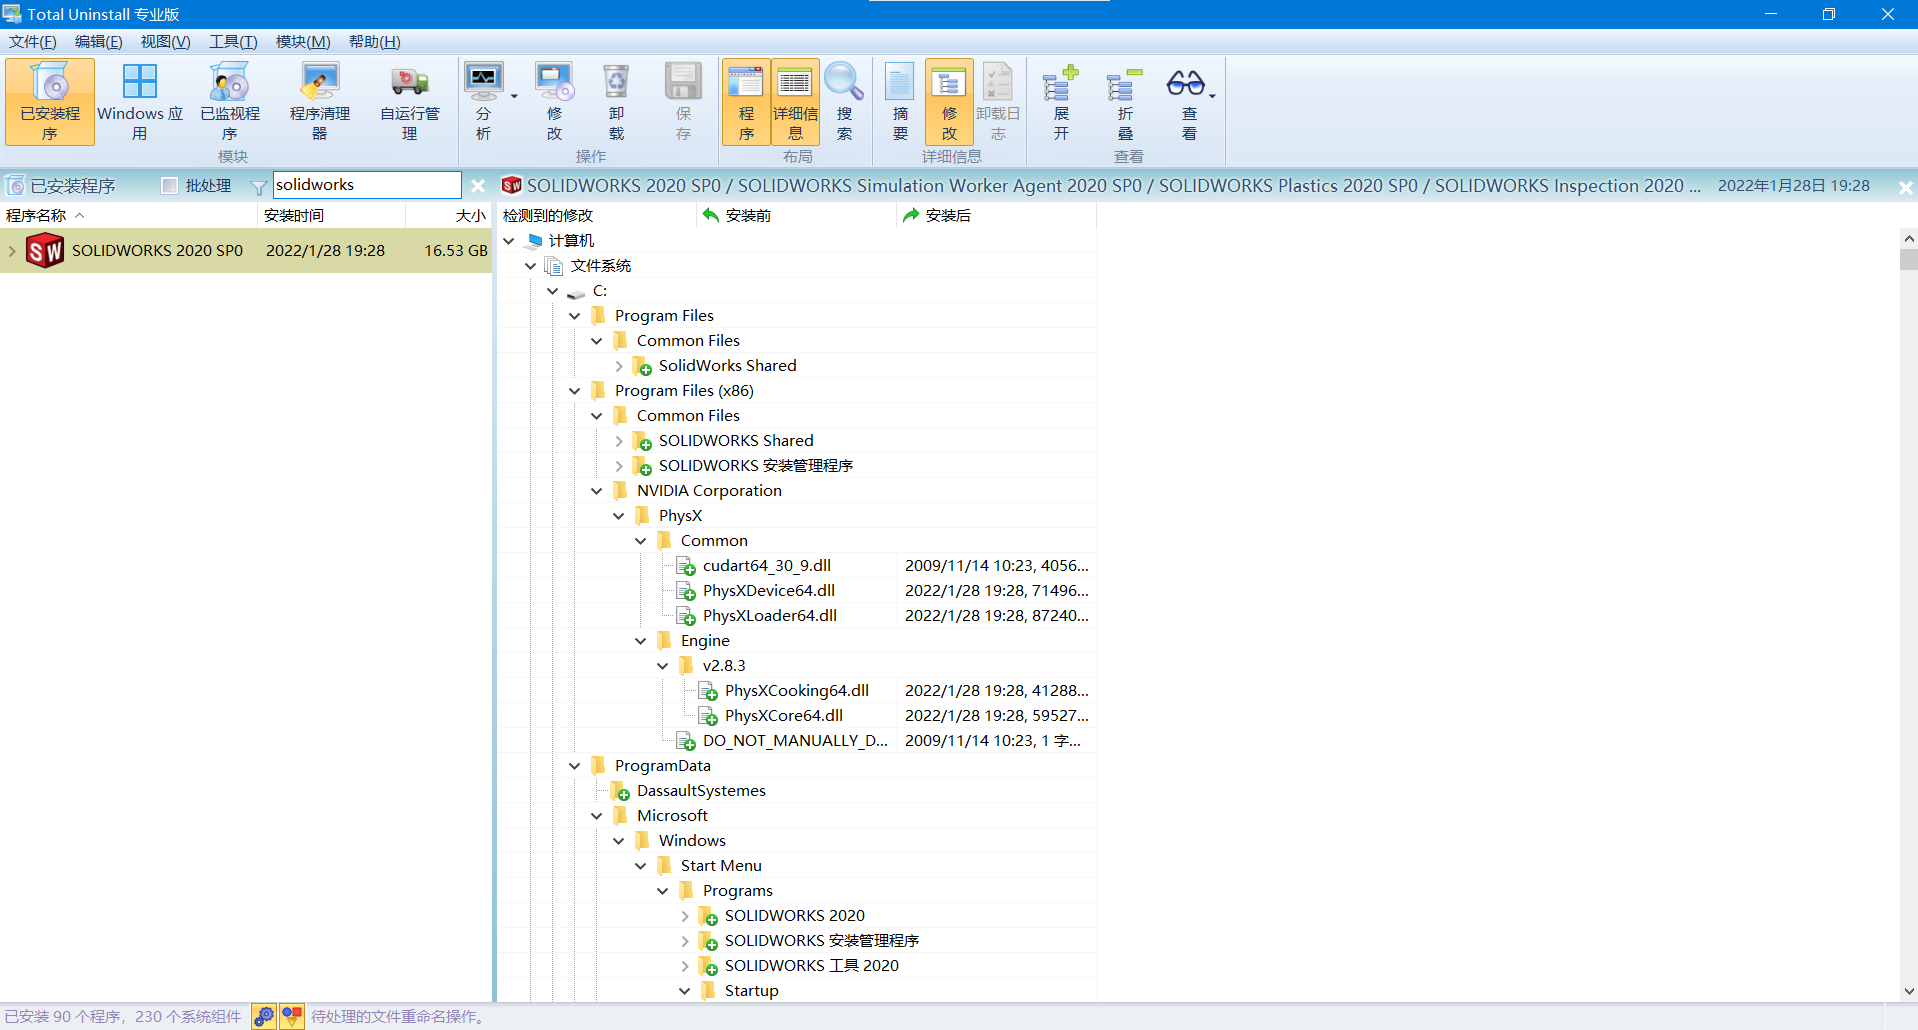
Task: Select PhysXCore64.dll in the tree
Action: click(784, 715)
